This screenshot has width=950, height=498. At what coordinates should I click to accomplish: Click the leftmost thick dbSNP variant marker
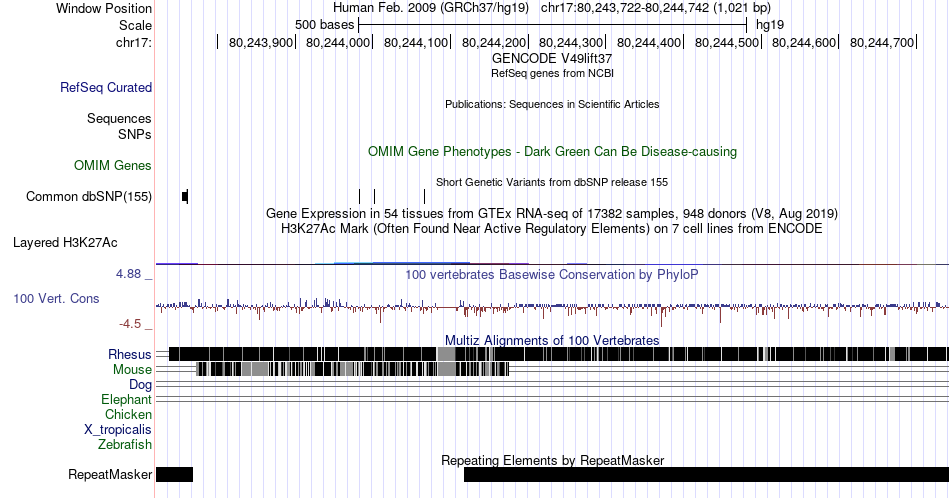[x=185, y=196]
